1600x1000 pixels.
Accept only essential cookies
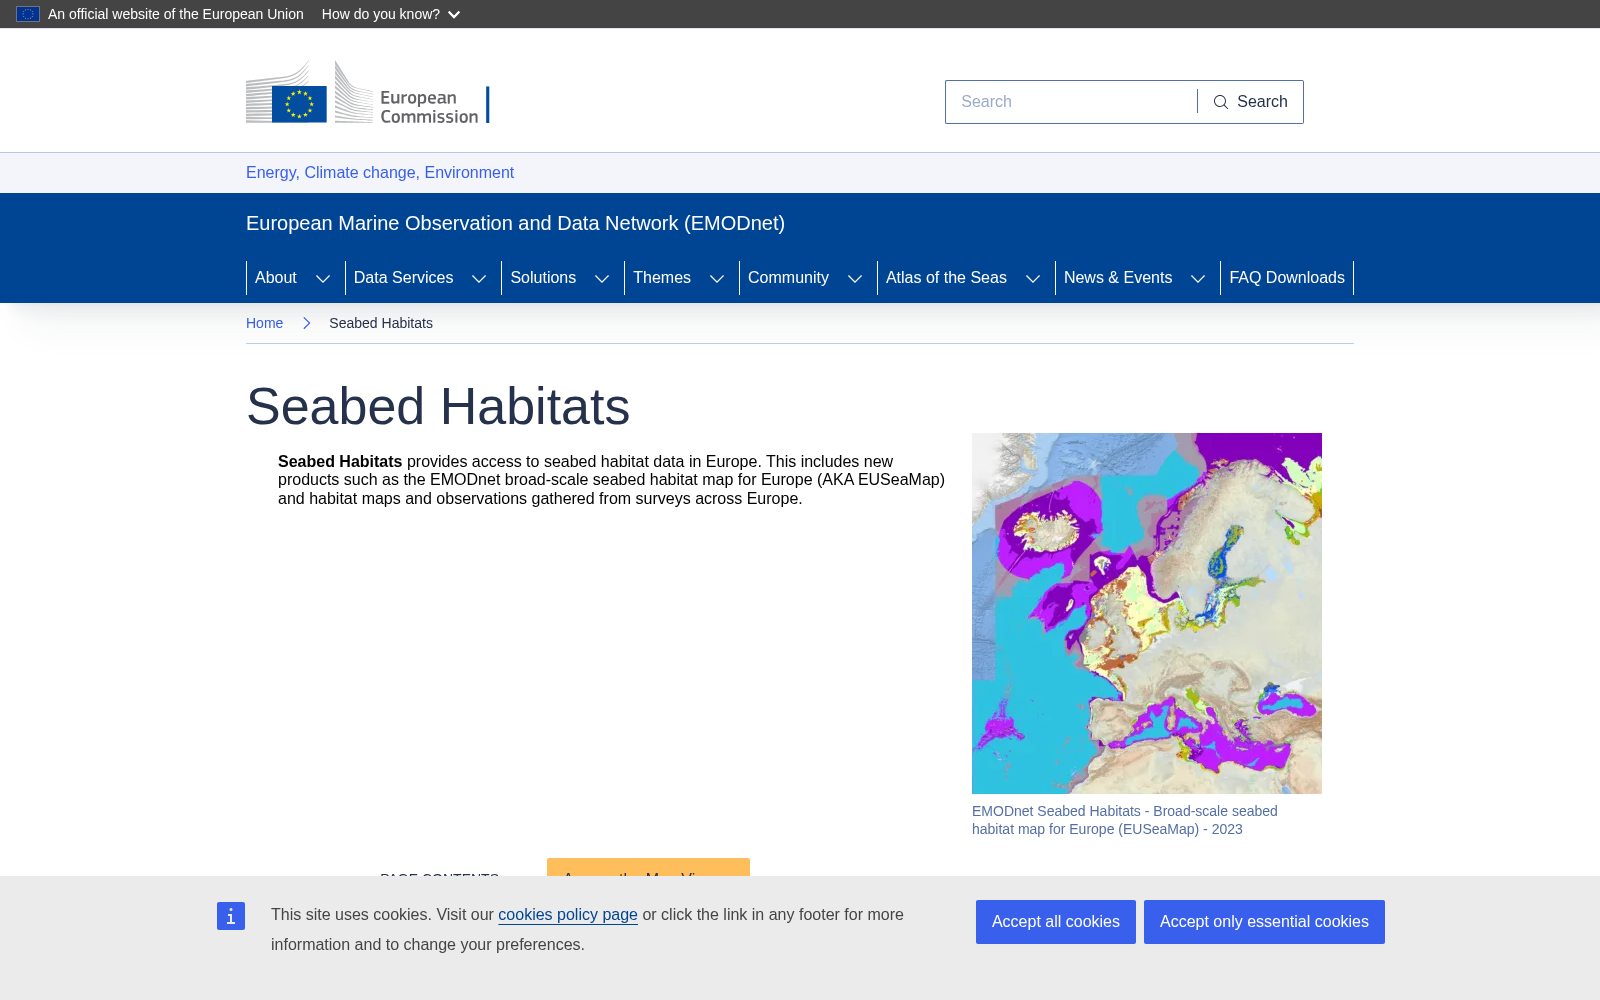1264,922
